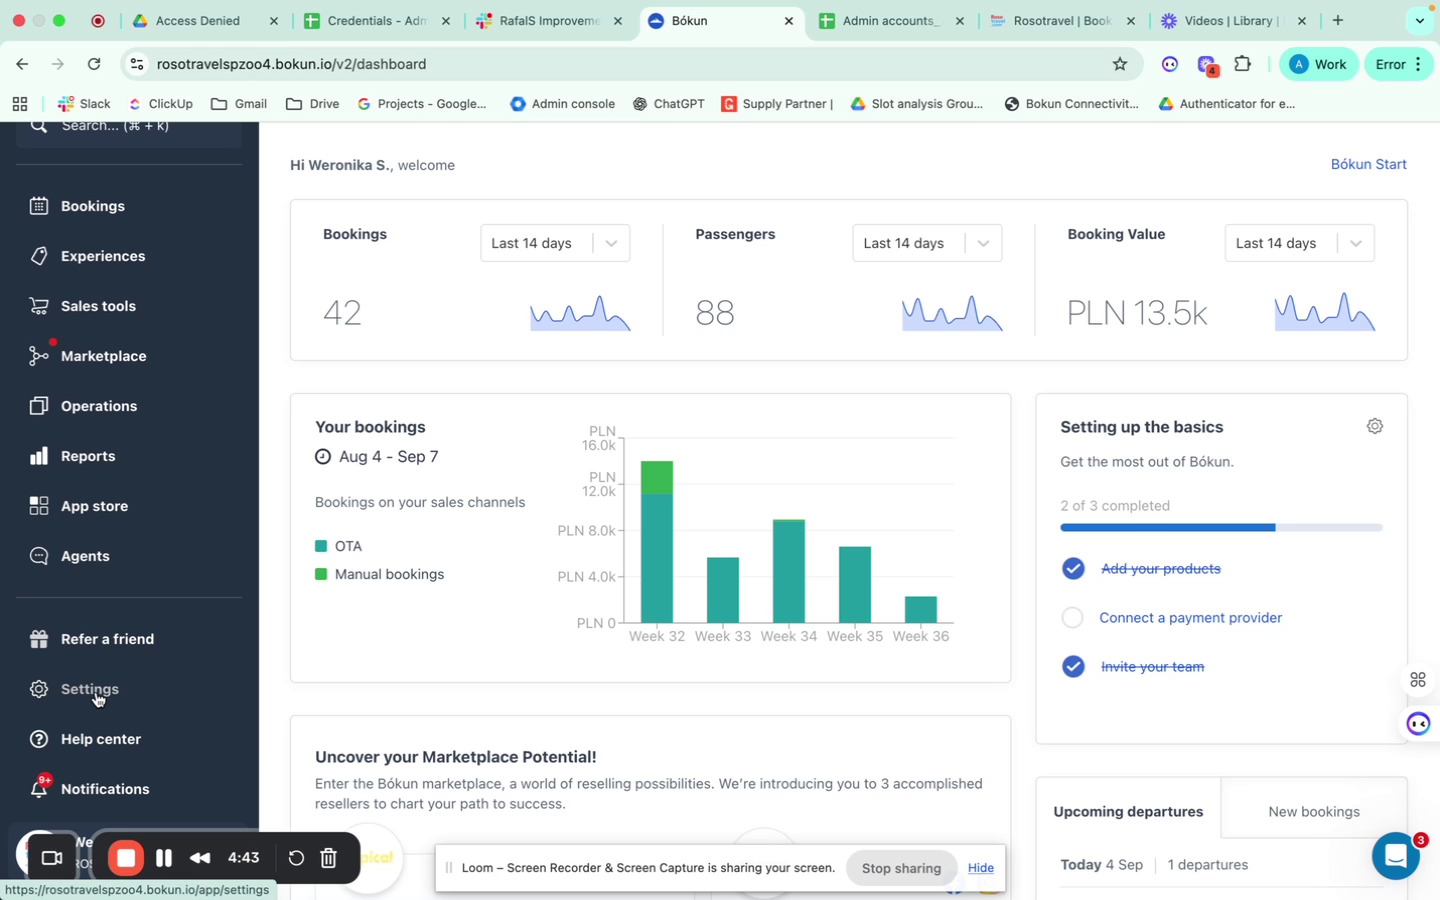Open the Booking Value period dropdown

[x=1299, y=243]
